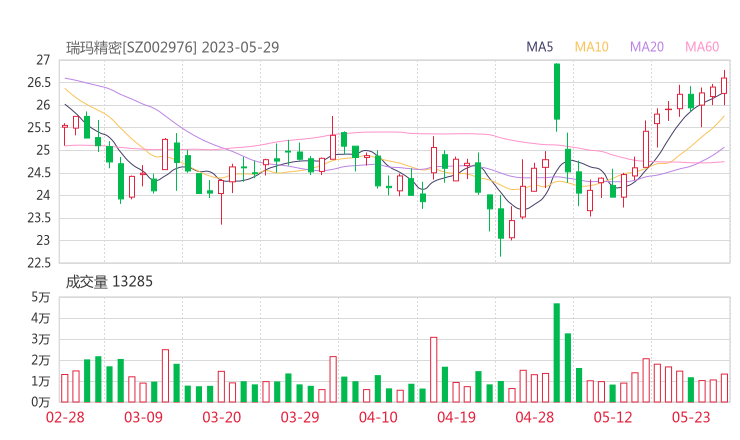Click the 03-20 date axis label
This screenshot has width=740, height=440.
(x=222, y=417)
